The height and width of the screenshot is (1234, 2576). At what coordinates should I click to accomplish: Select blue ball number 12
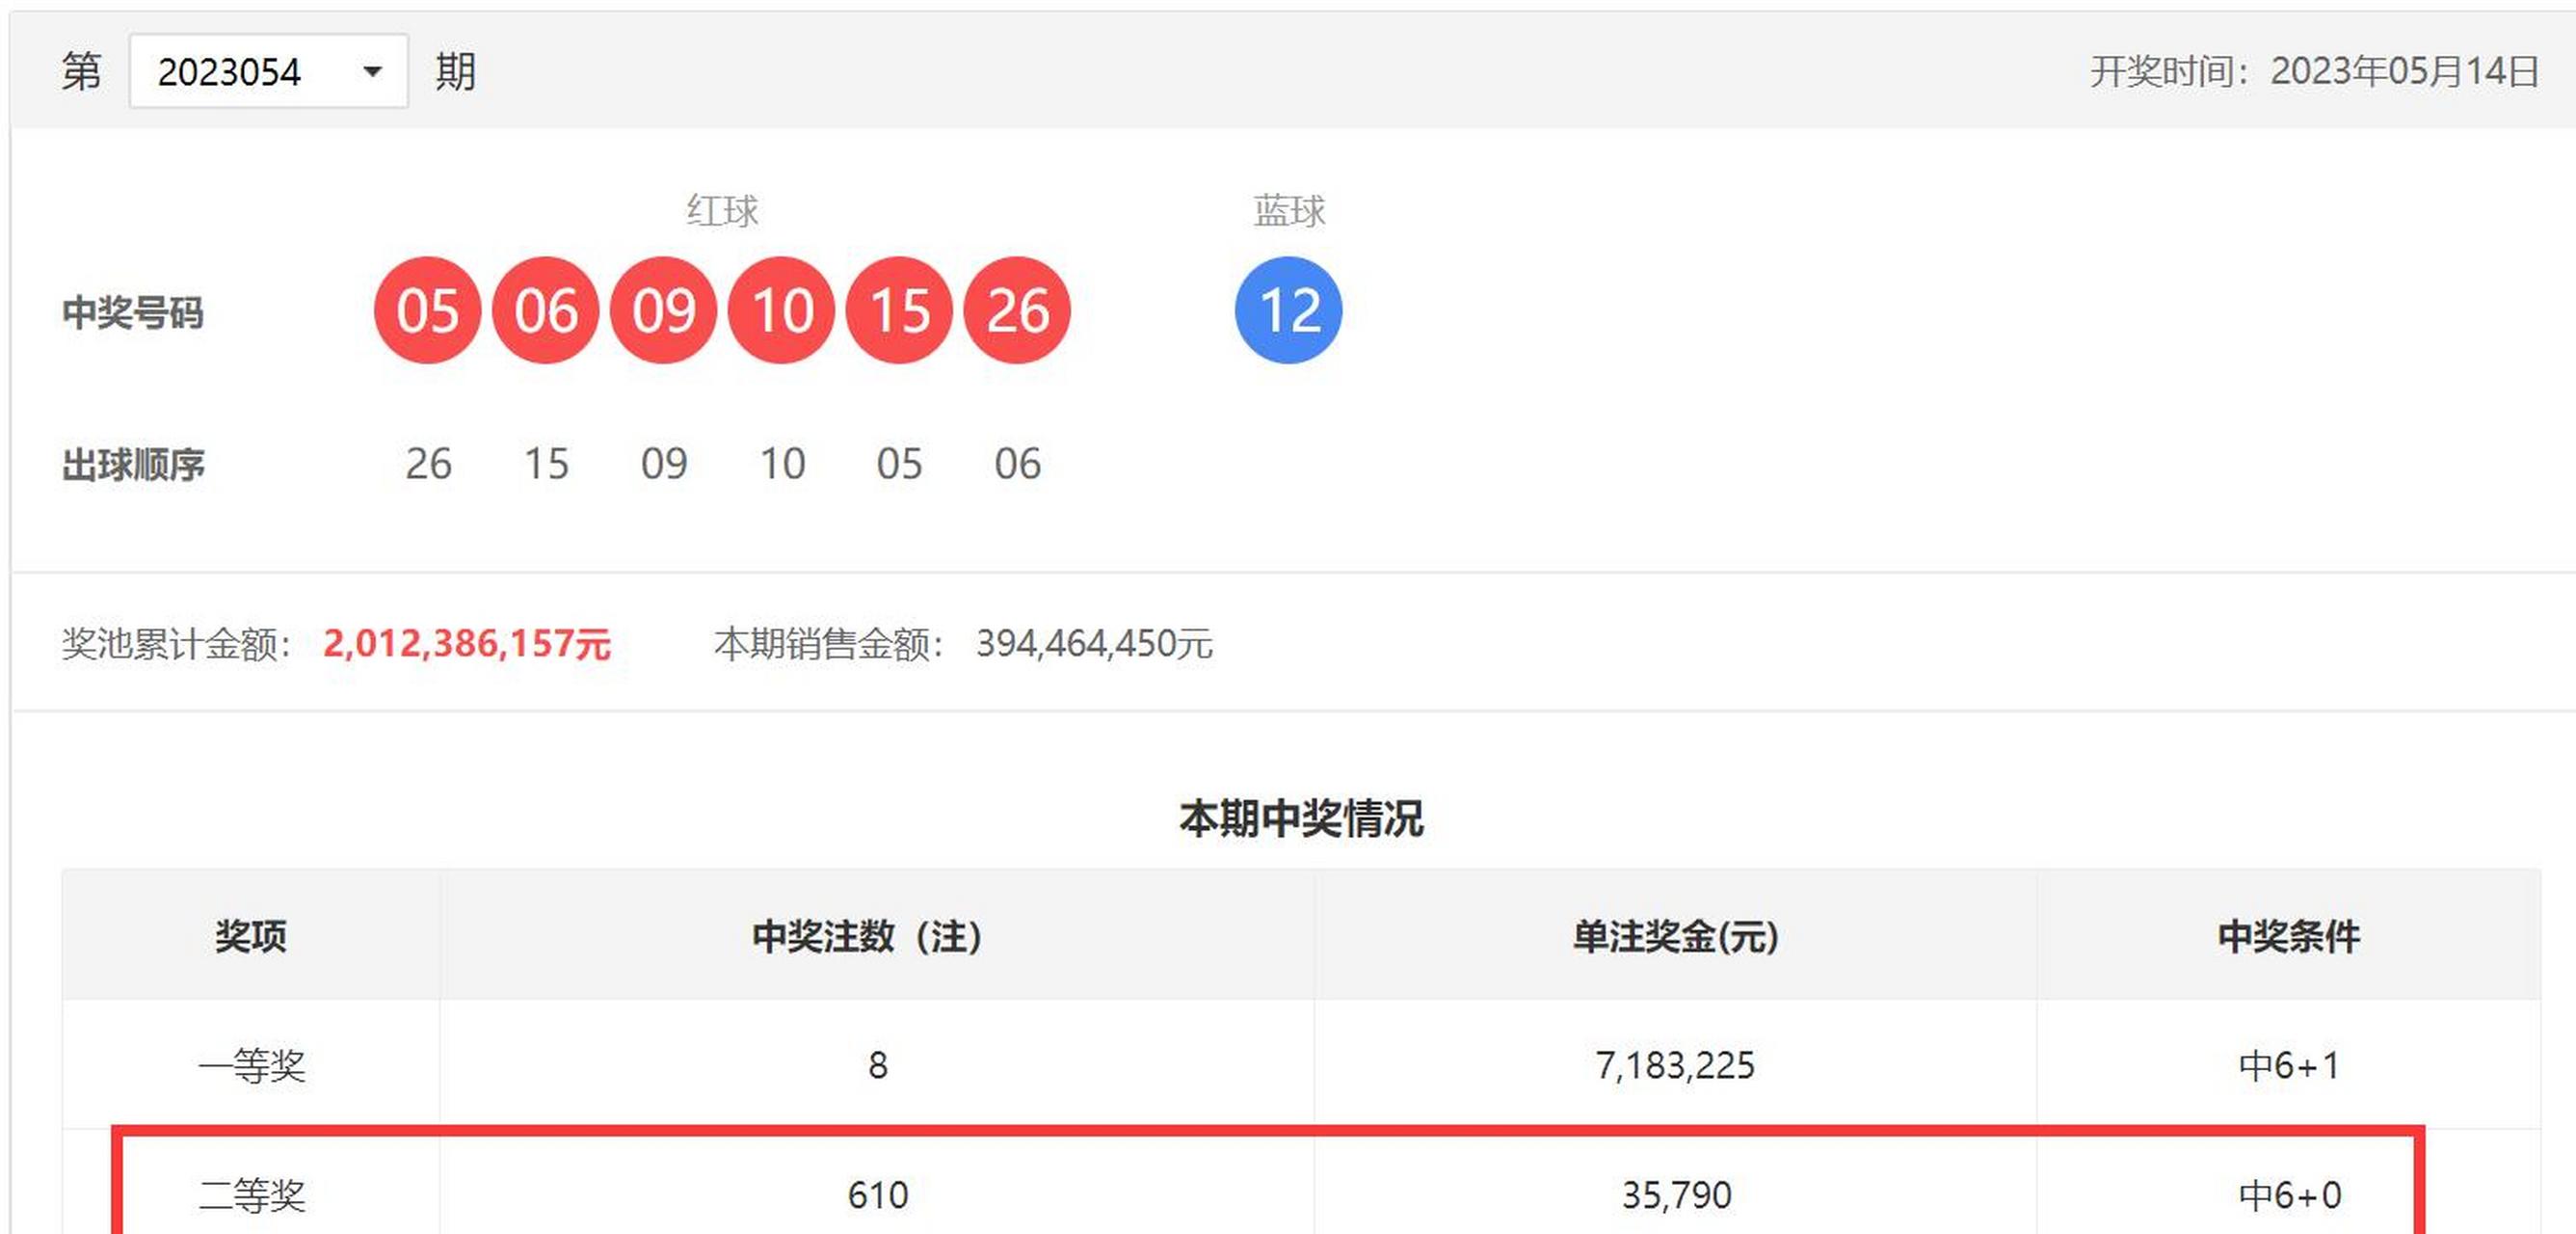1289,310
